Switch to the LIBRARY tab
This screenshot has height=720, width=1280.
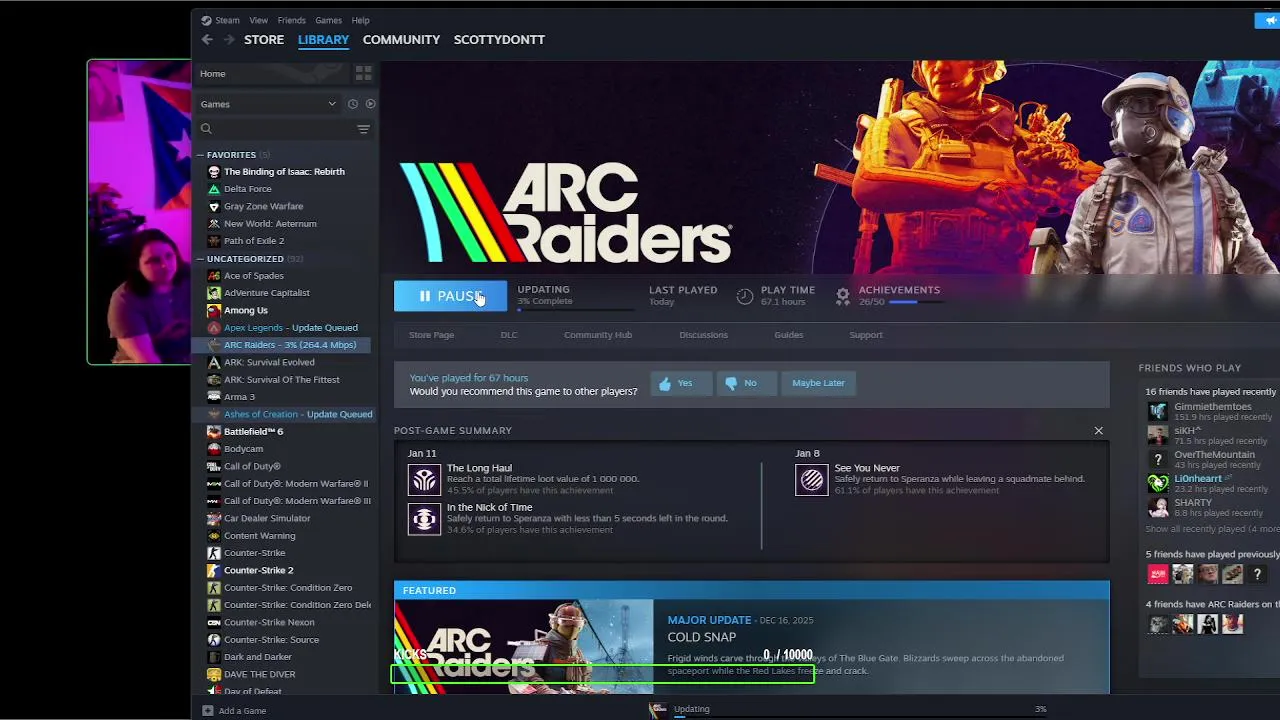pos(323,40)
